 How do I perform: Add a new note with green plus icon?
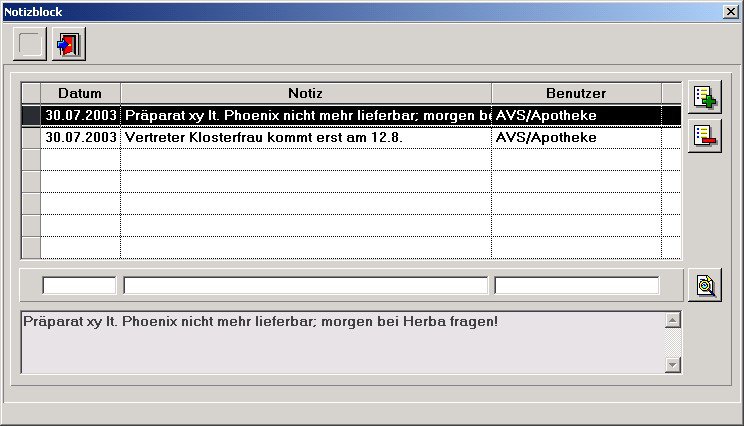pos(705,97)
